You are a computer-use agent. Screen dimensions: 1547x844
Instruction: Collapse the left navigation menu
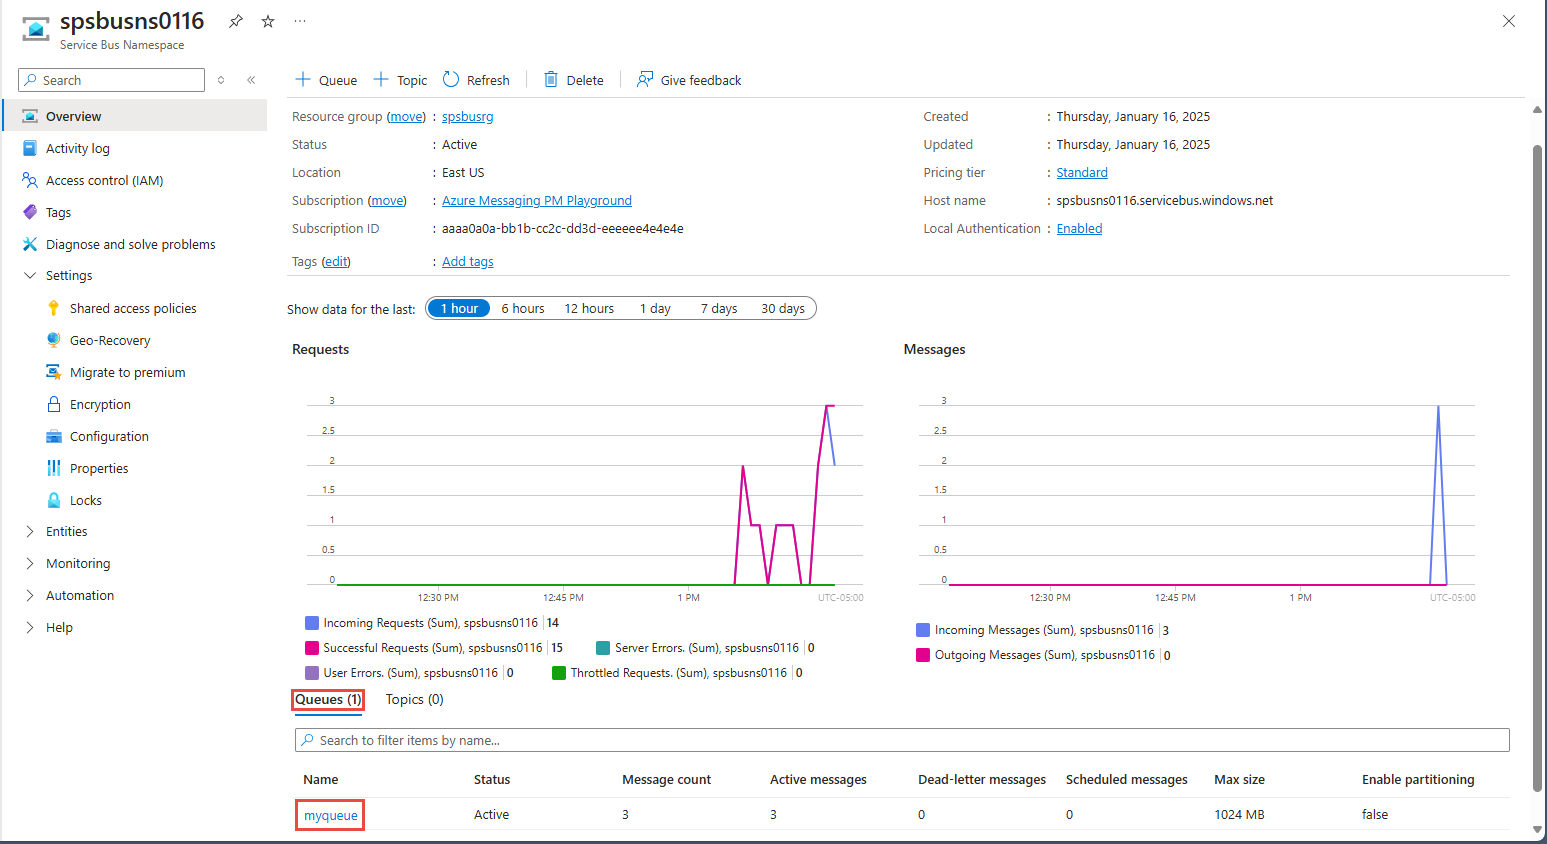pos(251,79)
